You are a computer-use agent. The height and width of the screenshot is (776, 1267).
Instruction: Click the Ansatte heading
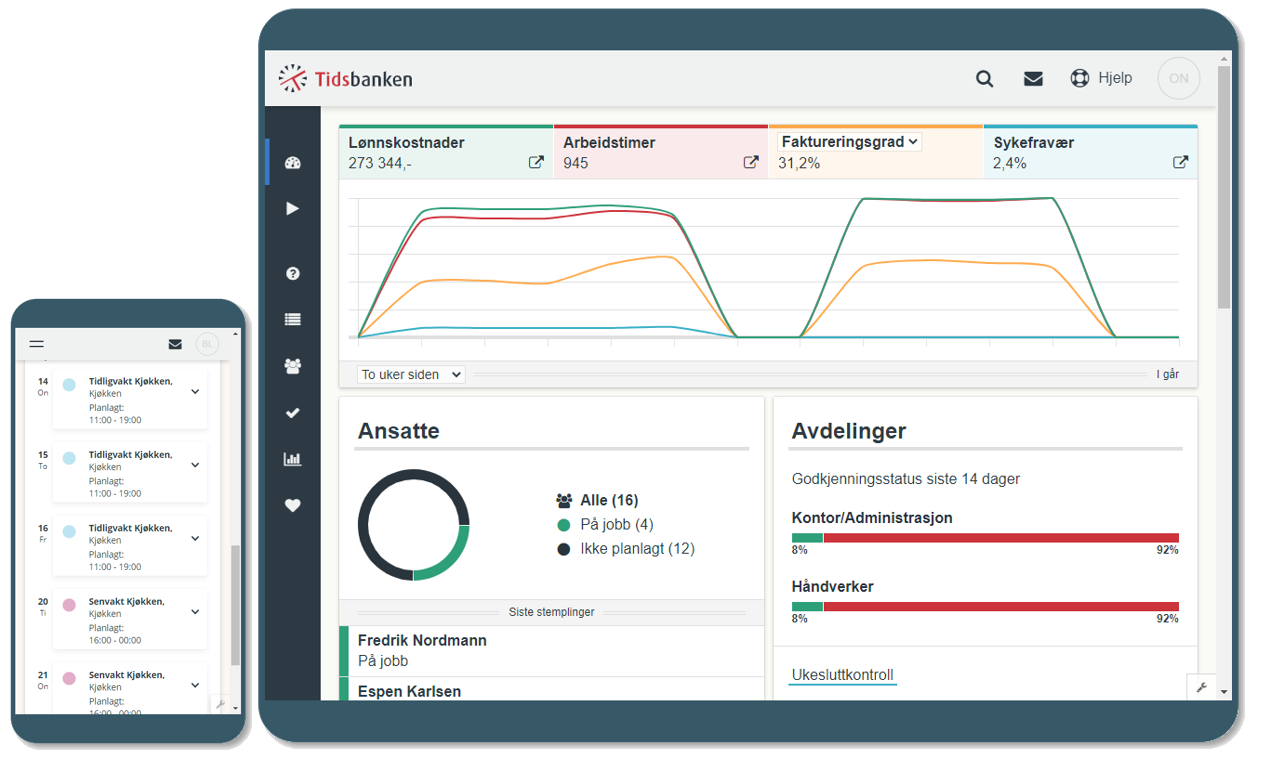click(398, 431)
